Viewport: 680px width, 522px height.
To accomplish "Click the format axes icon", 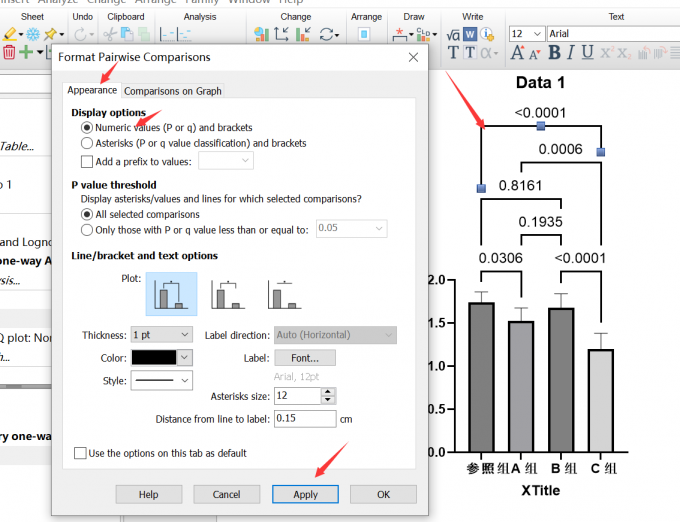I will pyautogui.click(x=282, y=34).
